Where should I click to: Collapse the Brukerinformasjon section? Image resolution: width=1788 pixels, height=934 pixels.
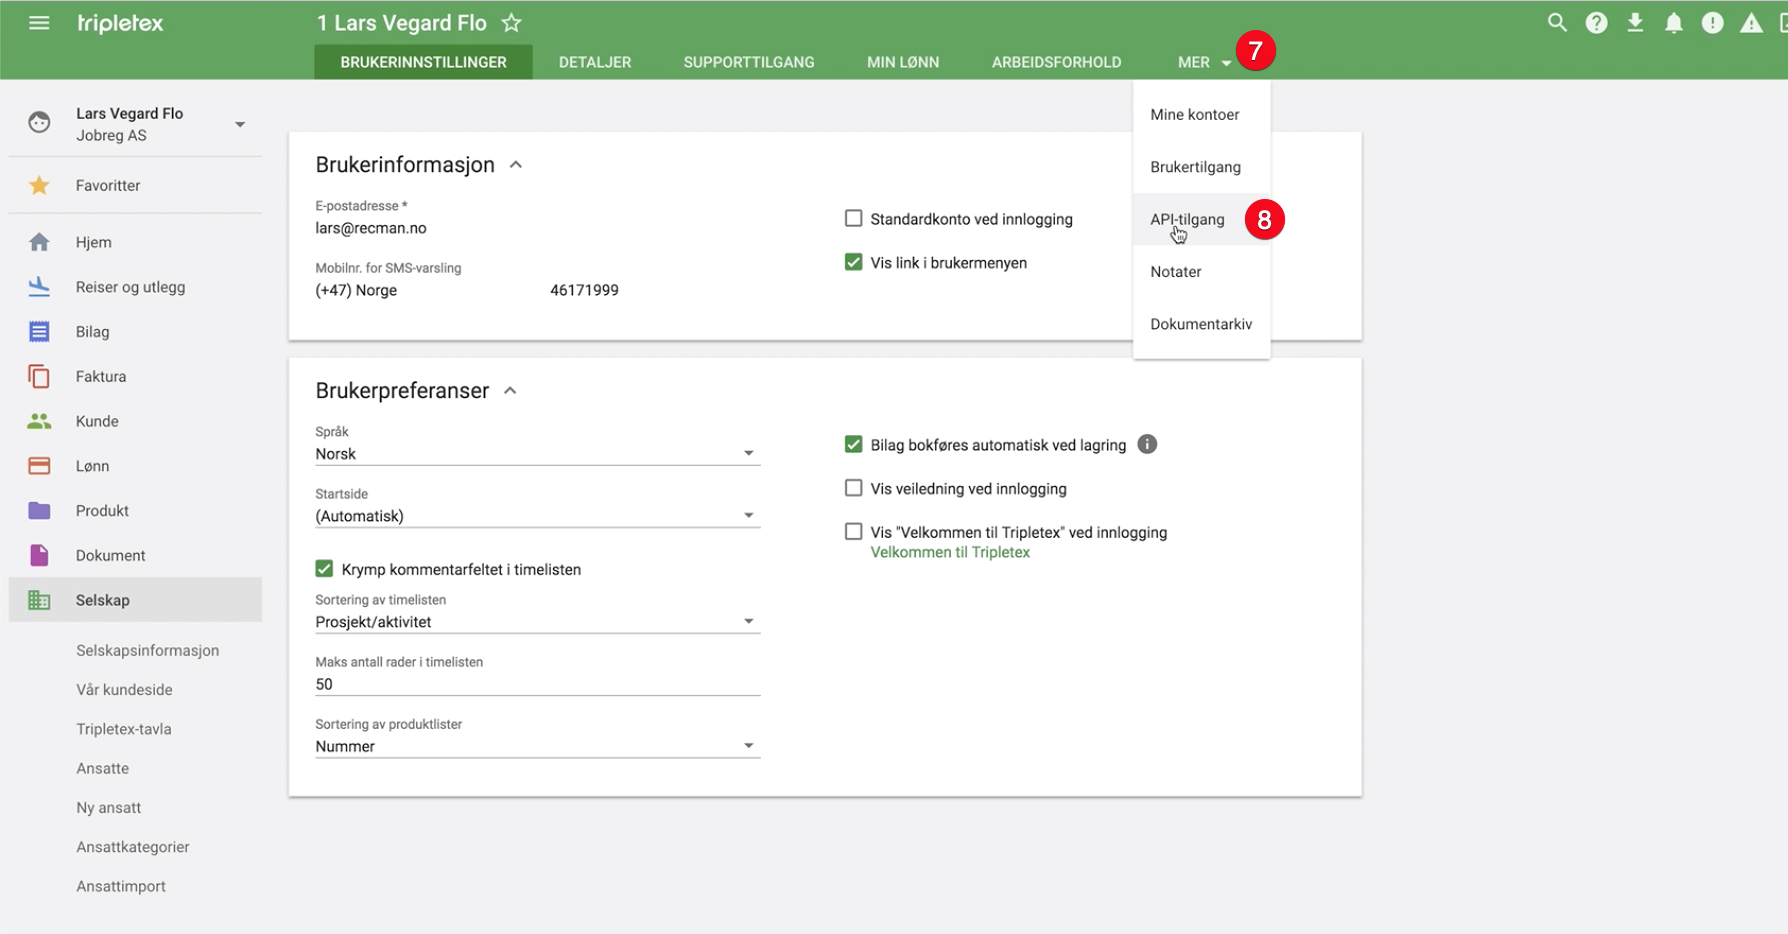[x=516, y=165]
